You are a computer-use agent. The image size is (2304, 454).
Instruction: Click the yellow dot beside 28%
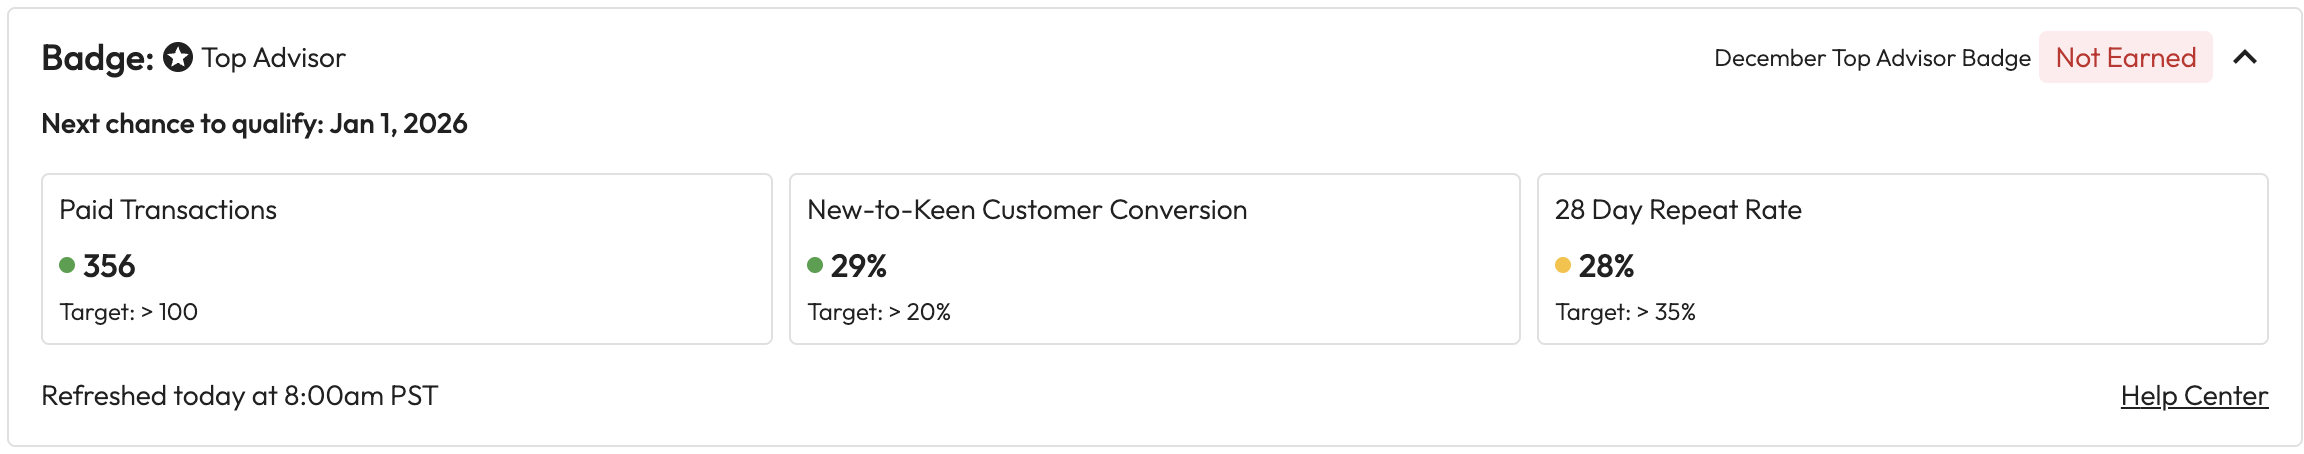(x=1563, y=265)
